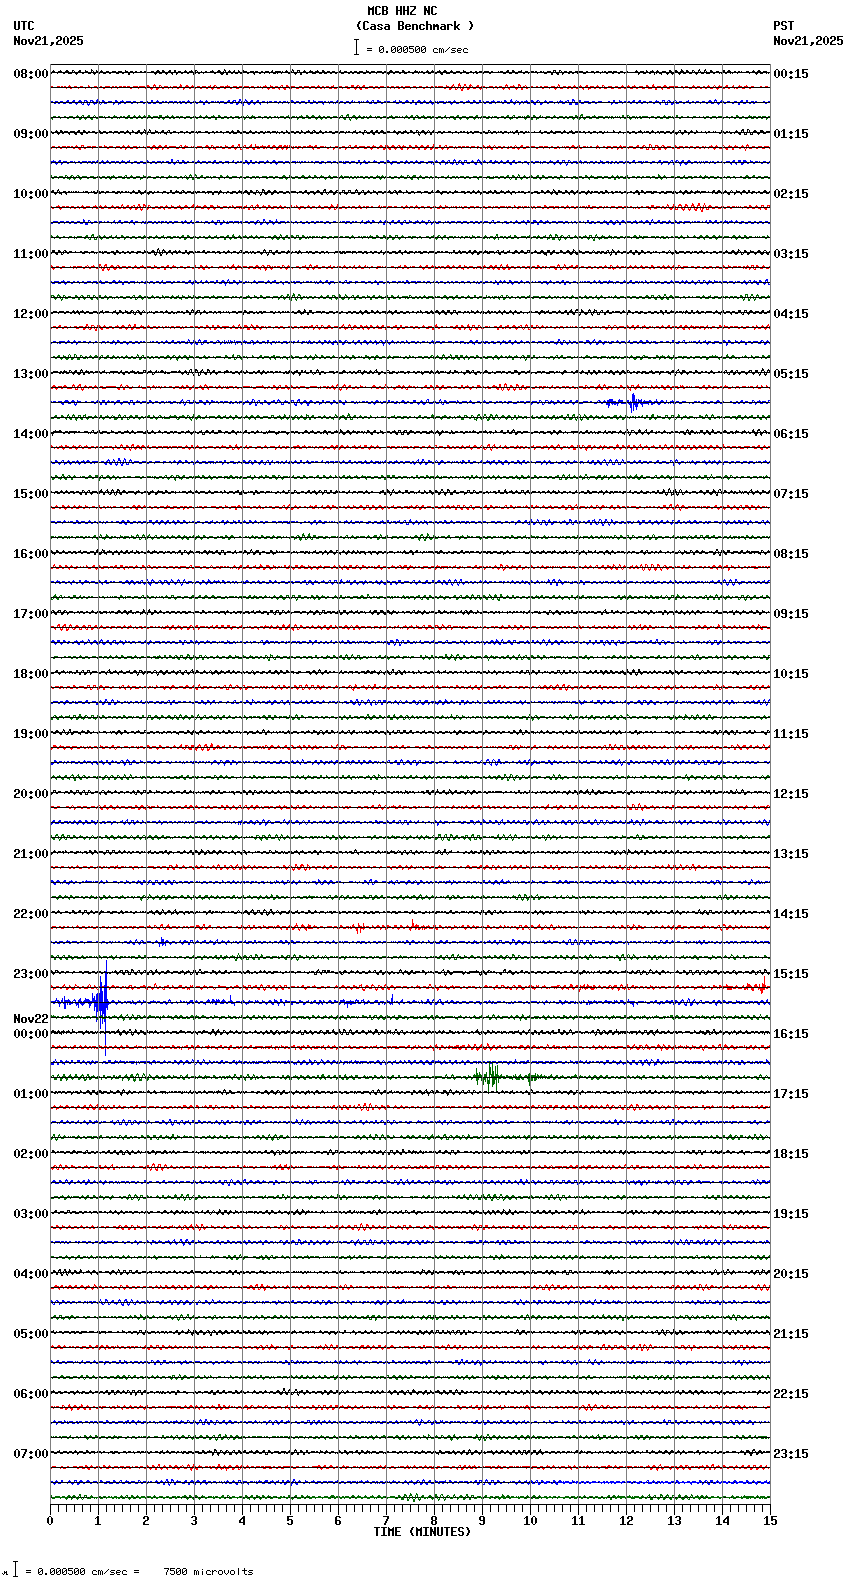850x1584 pixels.
Task: Click the '15:00' UTC time label
Action: coord(31,494)
